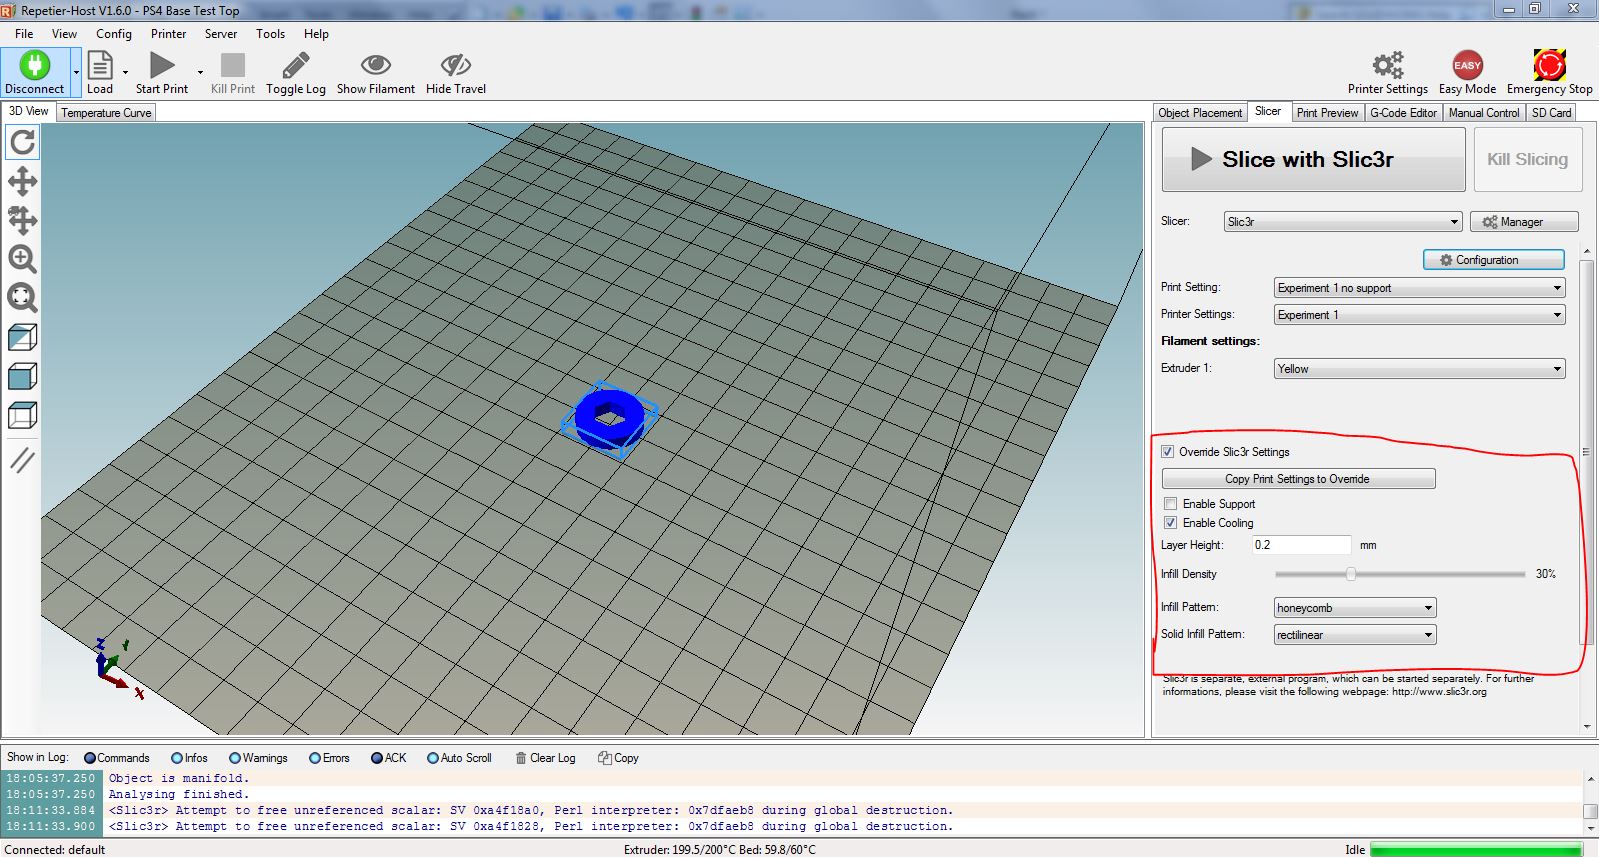Open the Tools menu
1599x857 pixels.
coord(270,34)
